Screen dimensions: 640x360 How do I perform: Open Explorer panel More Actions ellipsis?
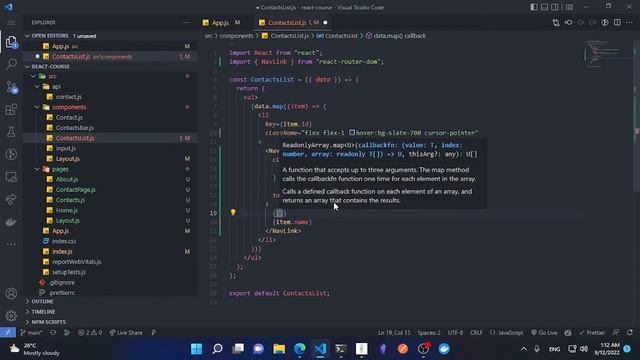pos(187,22)
